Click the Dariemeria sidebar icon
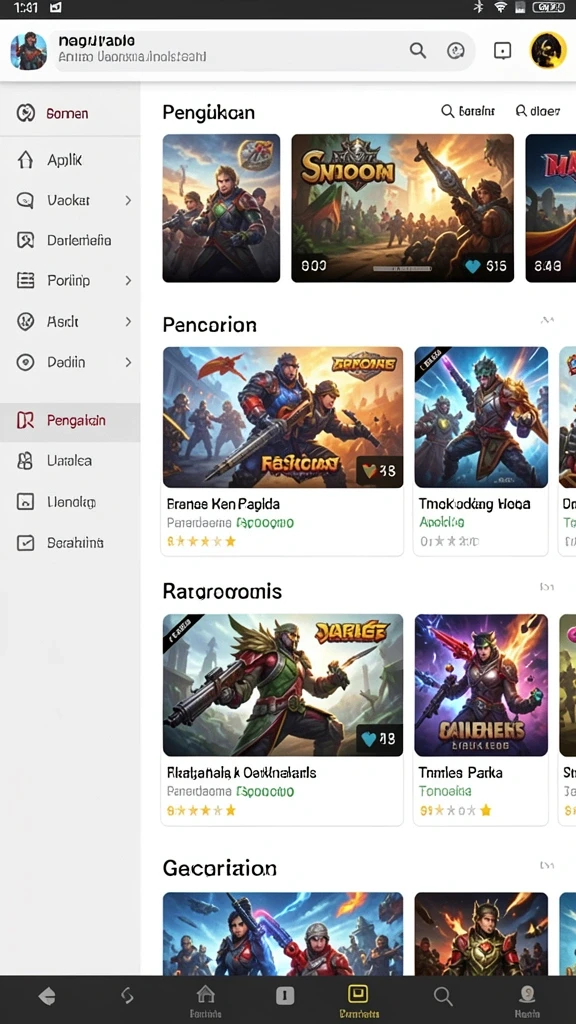Image resolution: width=576 pixels, height=1024 pixels. 25,240
